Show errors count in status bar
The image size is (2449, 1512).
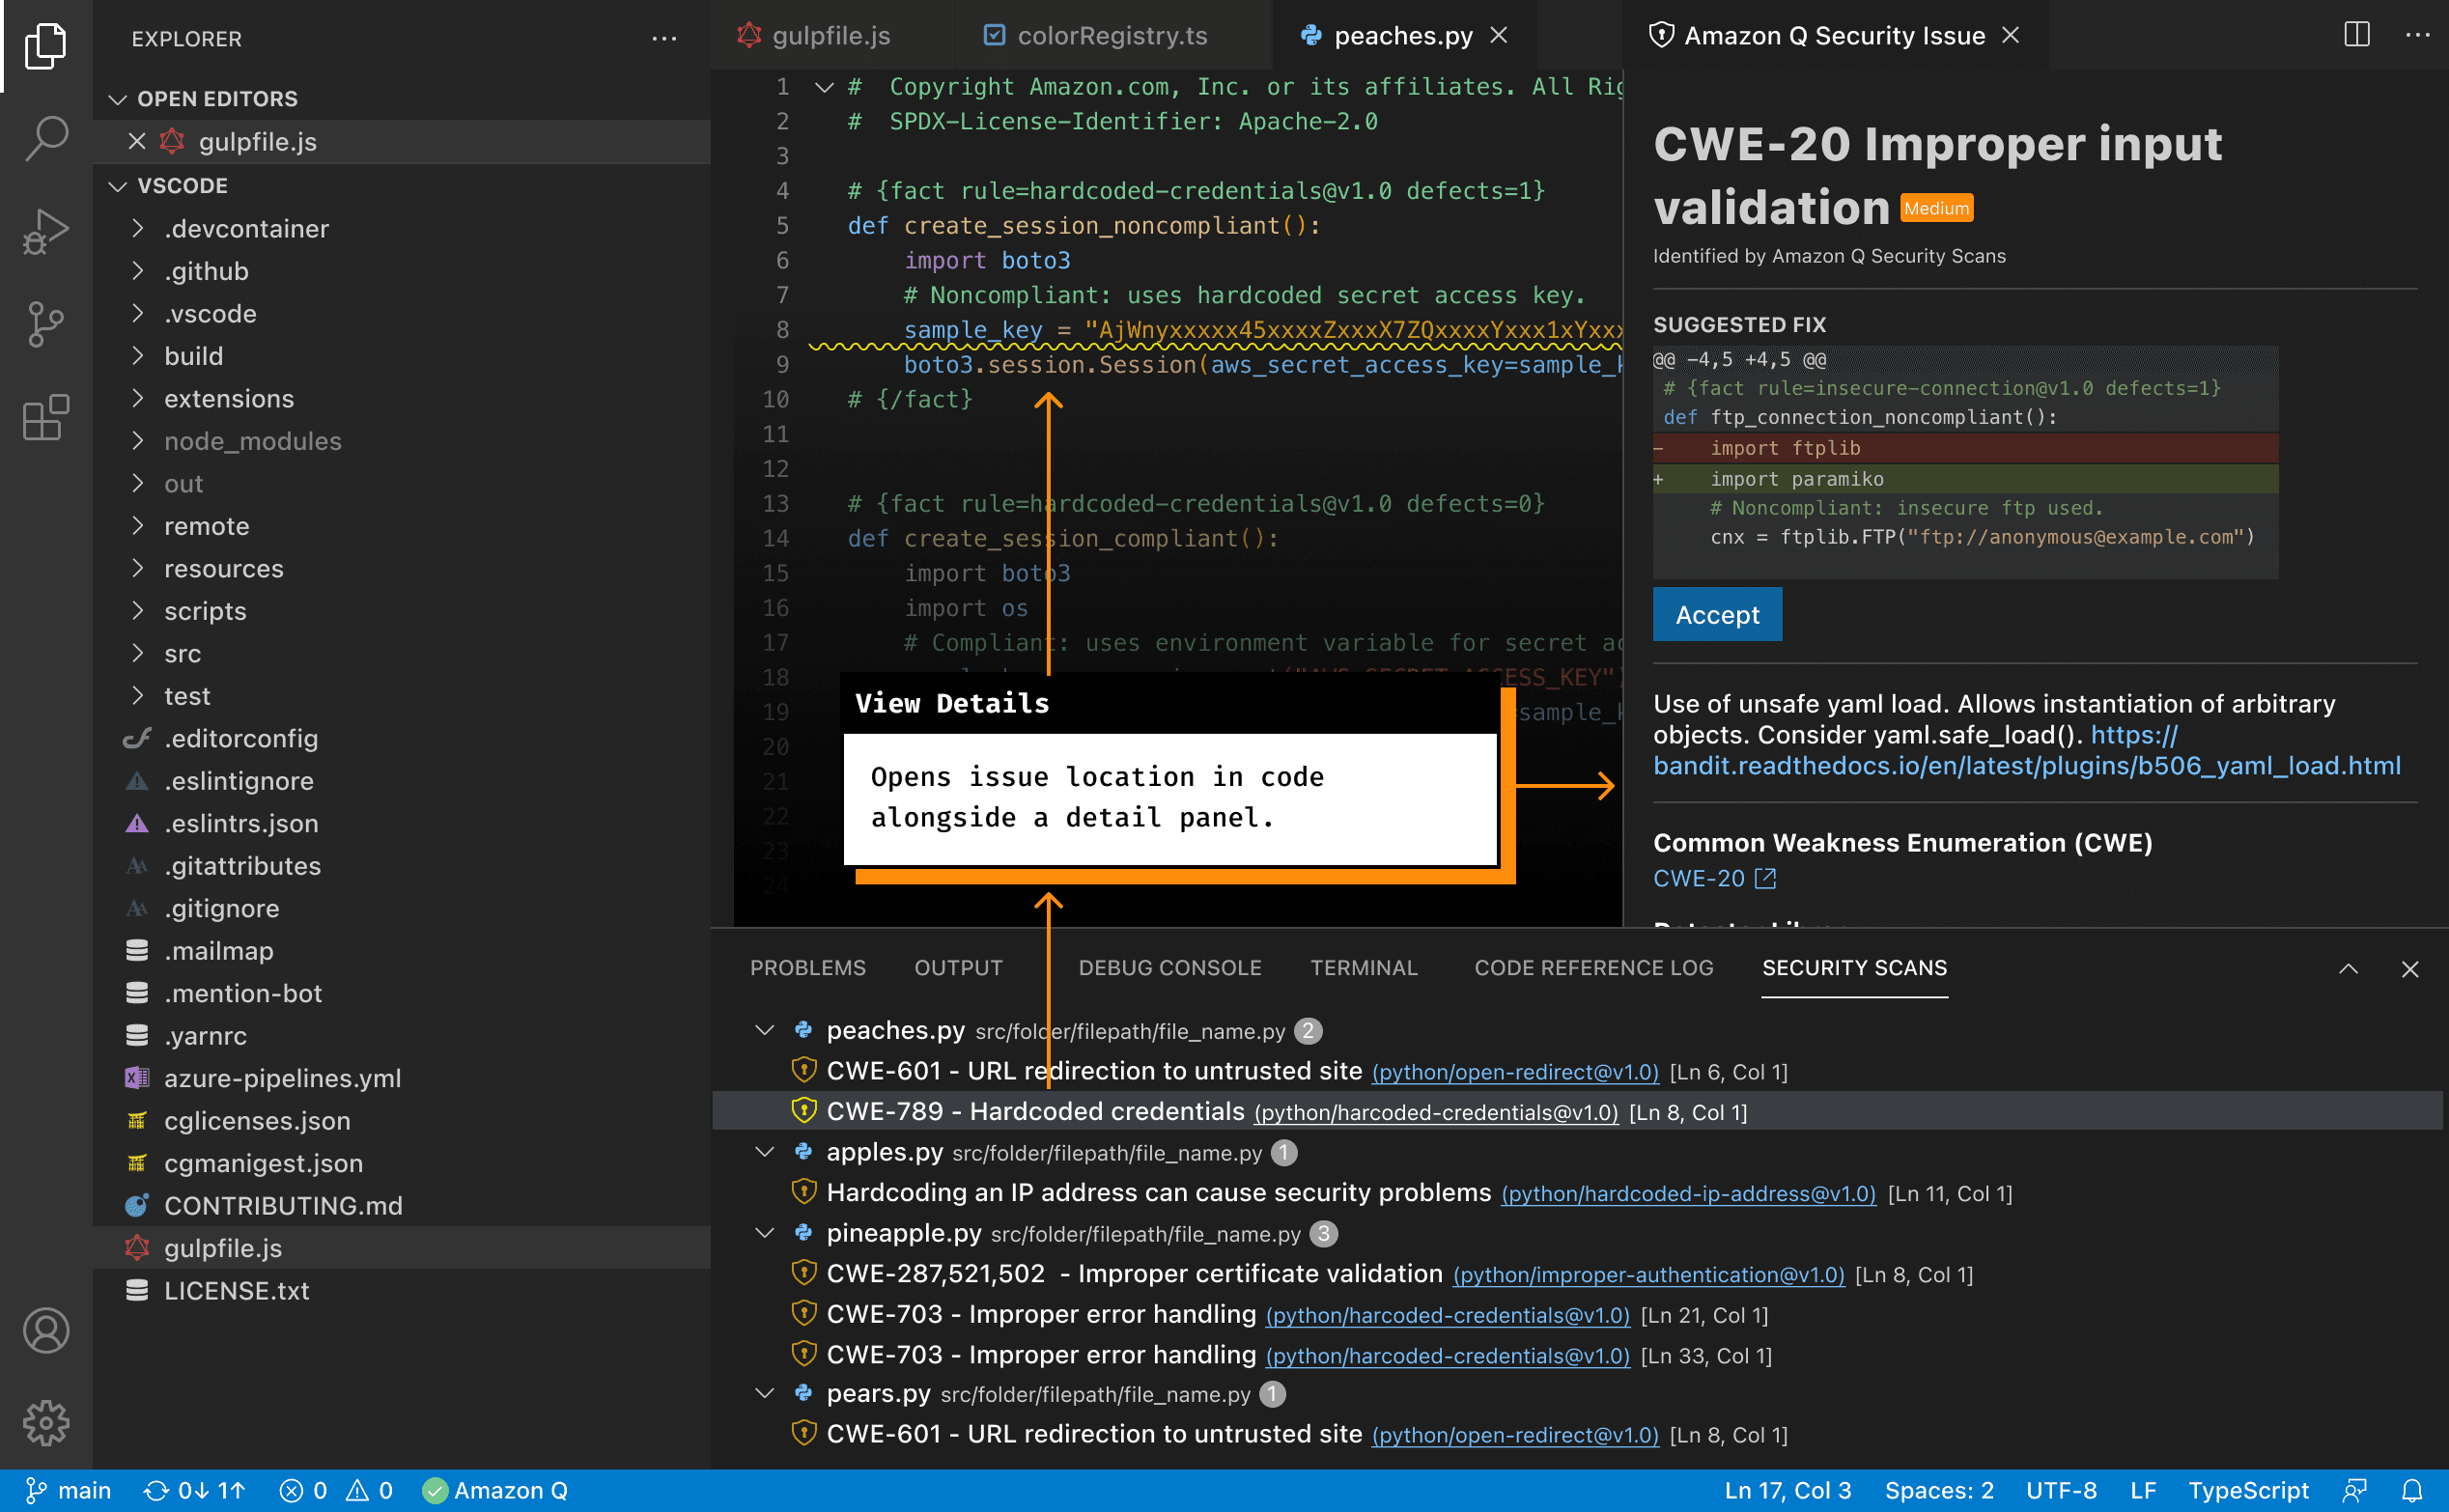click(303, 1490)
